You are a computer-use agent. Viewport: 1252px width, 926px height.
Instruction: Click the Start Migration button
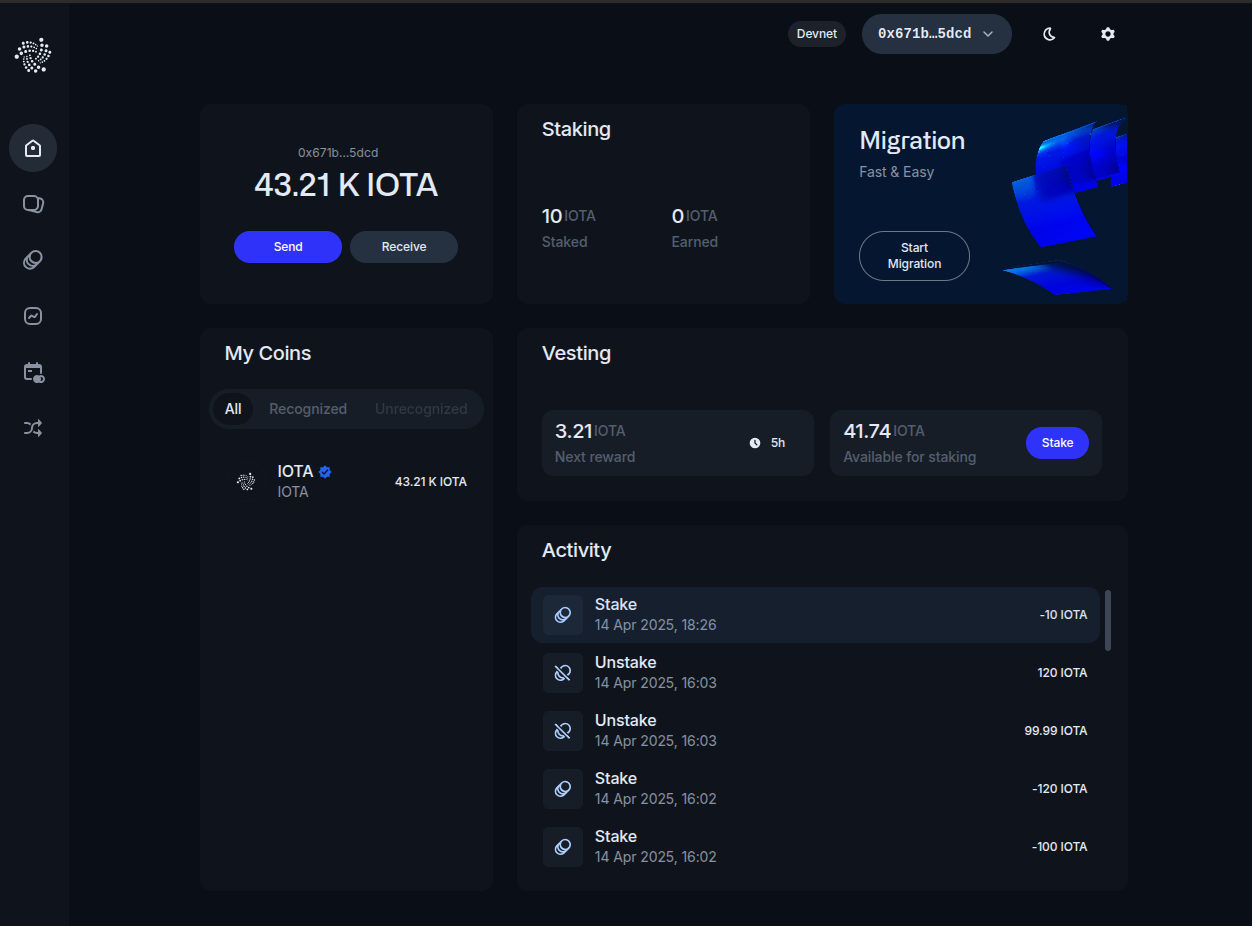(914, 256)
